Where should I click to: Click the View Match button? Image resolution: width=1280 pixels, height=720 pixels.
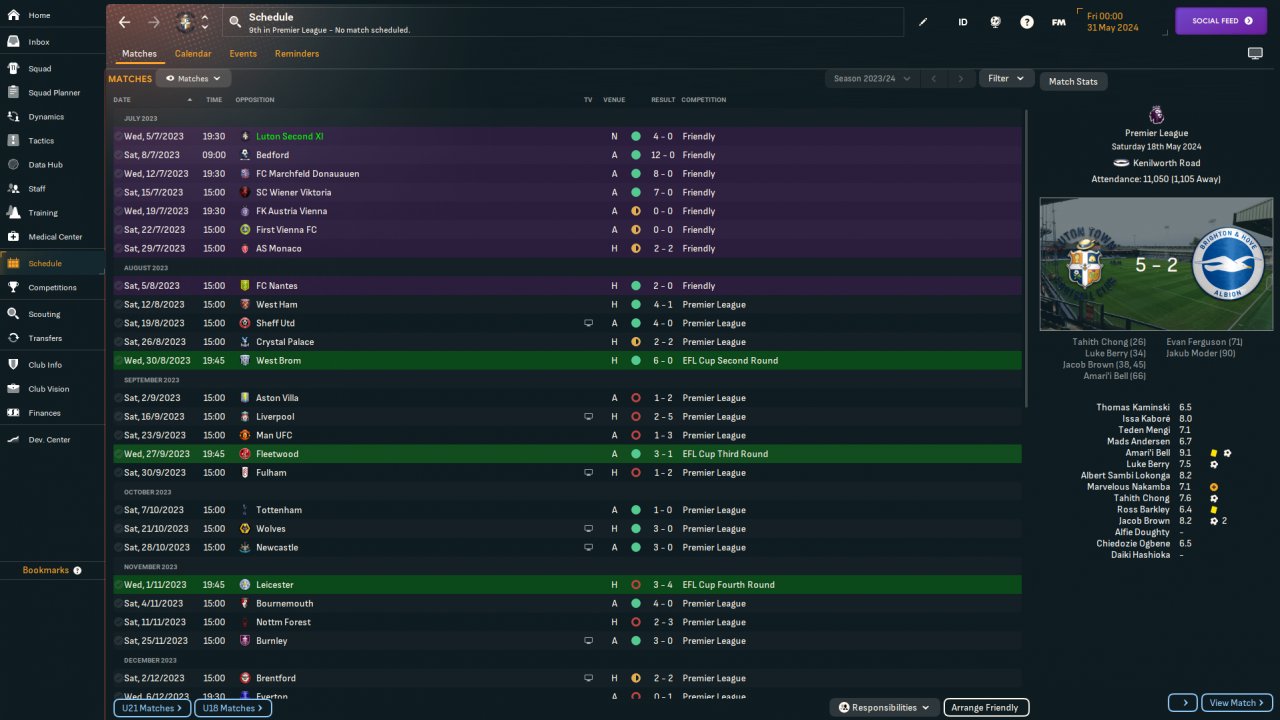[x=1238, y=703]
